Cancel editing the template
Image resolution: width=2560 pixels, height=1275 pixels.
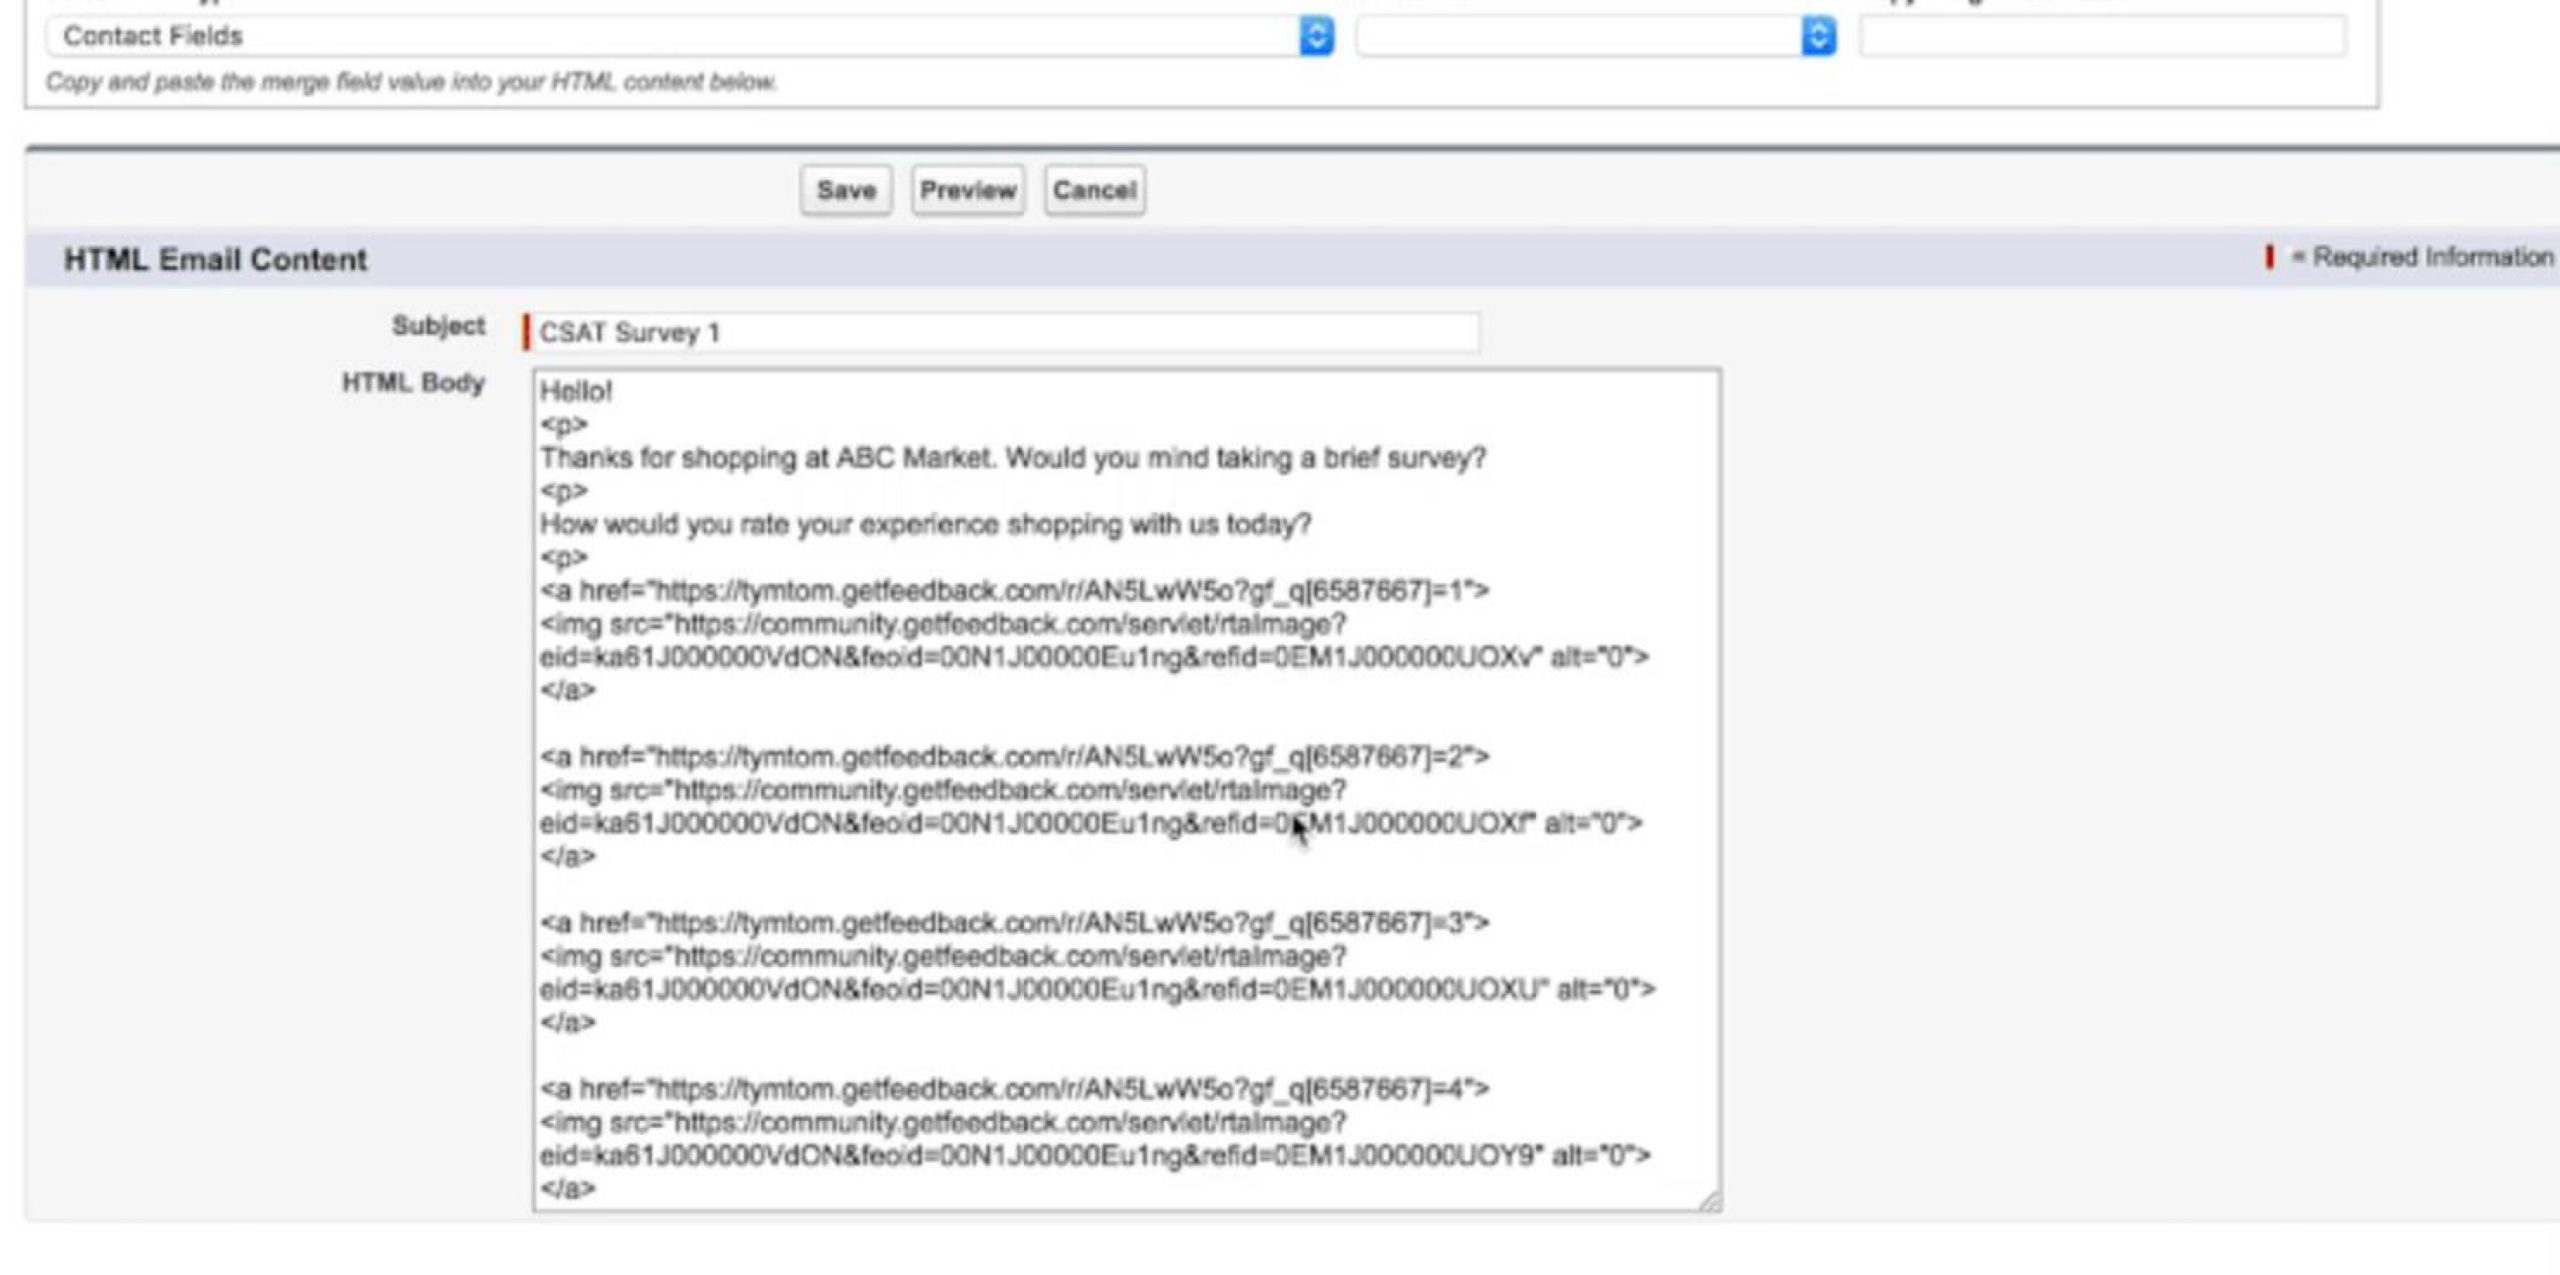pos(1094,190)
